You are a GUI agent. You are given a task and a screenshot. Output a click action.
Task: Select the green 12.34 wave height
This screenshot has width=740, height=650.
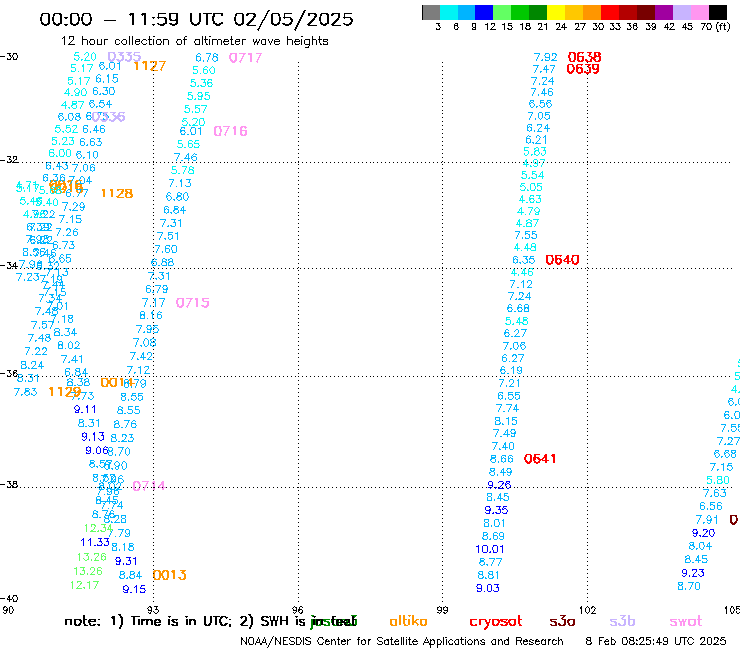click(98, 528)
